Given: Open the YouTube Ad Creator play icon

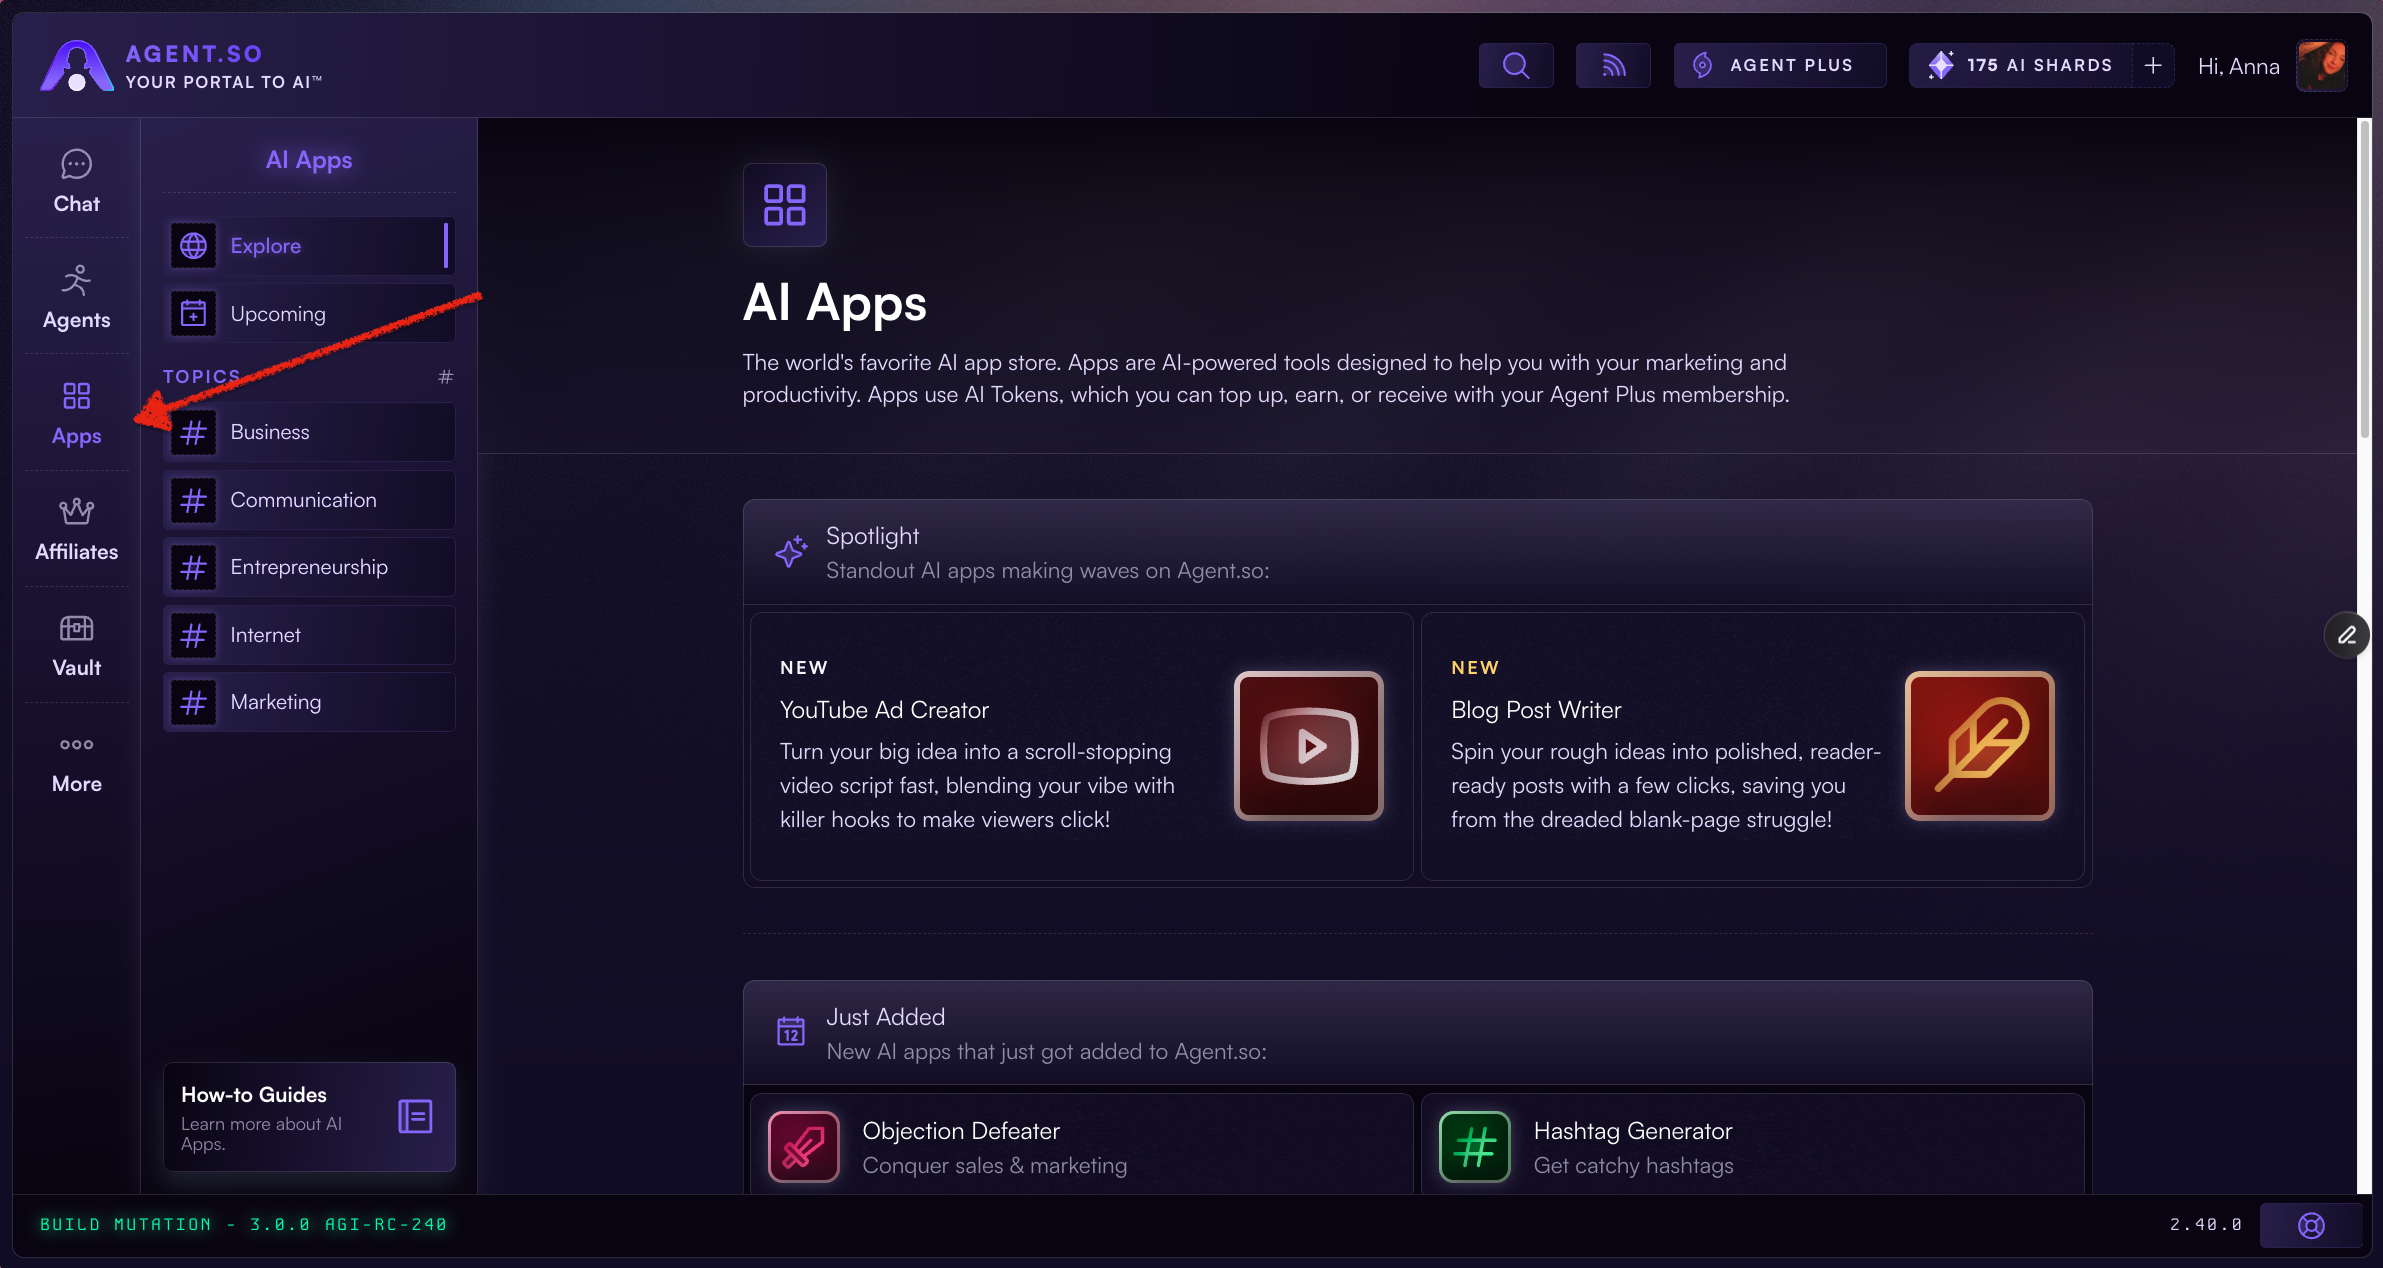Looking at the screenshot, I should pyautogui.click(x=1308, y=746).
